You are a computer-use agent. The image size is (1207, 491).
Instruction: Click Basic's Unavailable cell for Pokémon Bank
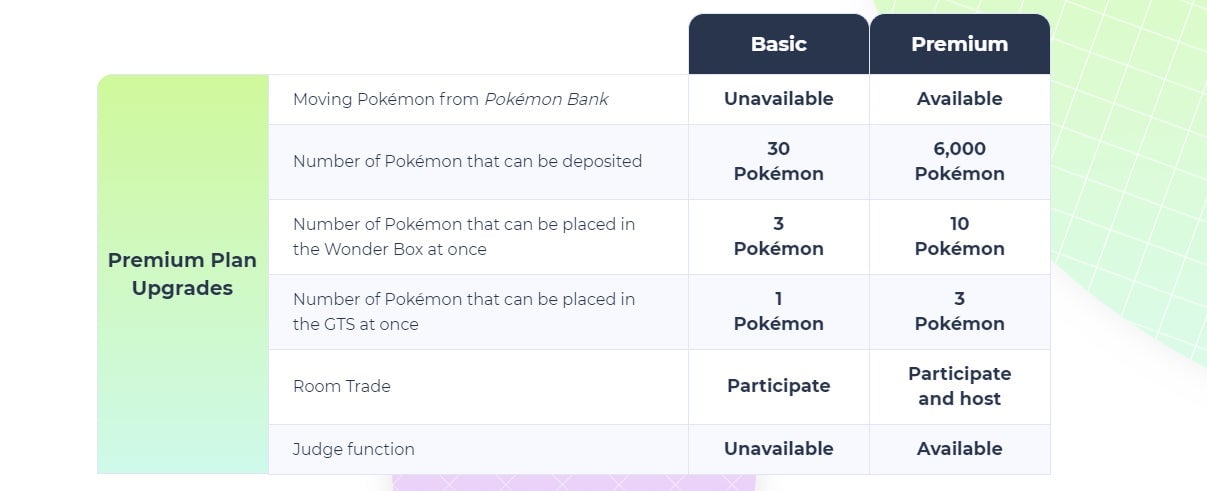coord(778,99)
